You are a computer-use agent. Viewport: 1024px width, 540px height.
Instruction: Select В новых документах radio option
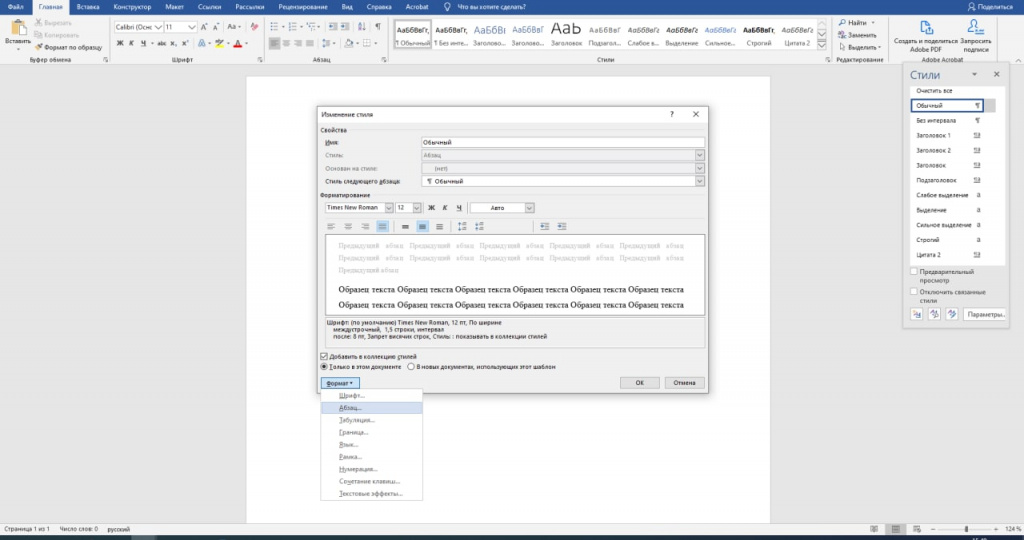click(x=411, y=367)
